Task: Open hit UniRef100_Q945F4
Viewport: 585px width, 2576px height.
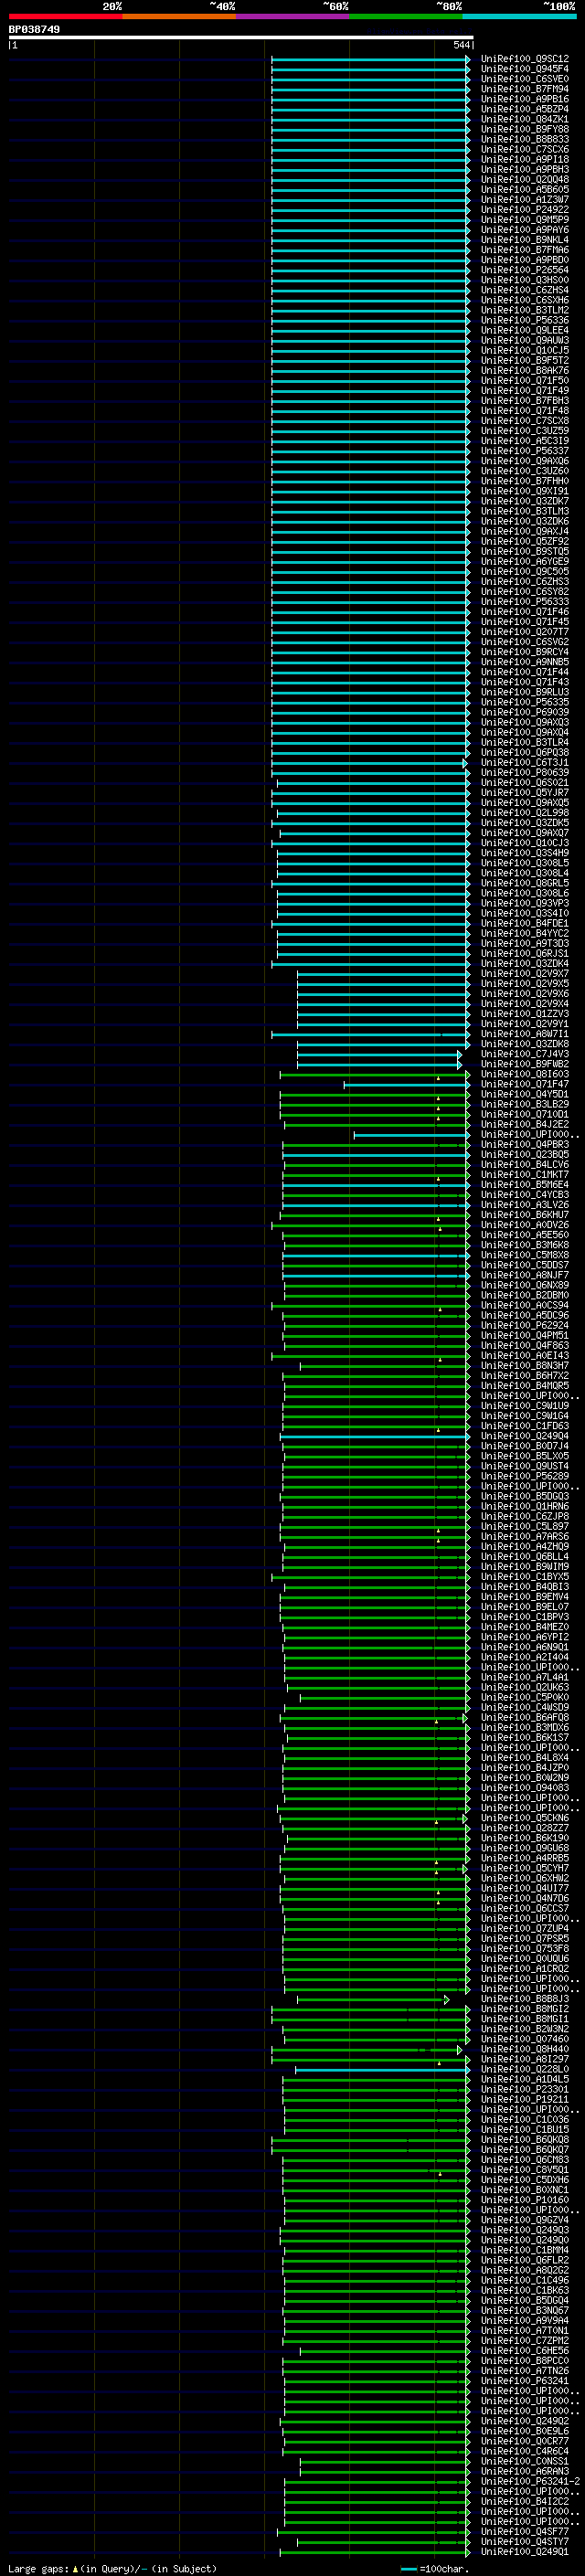Action: pos(524,69)
